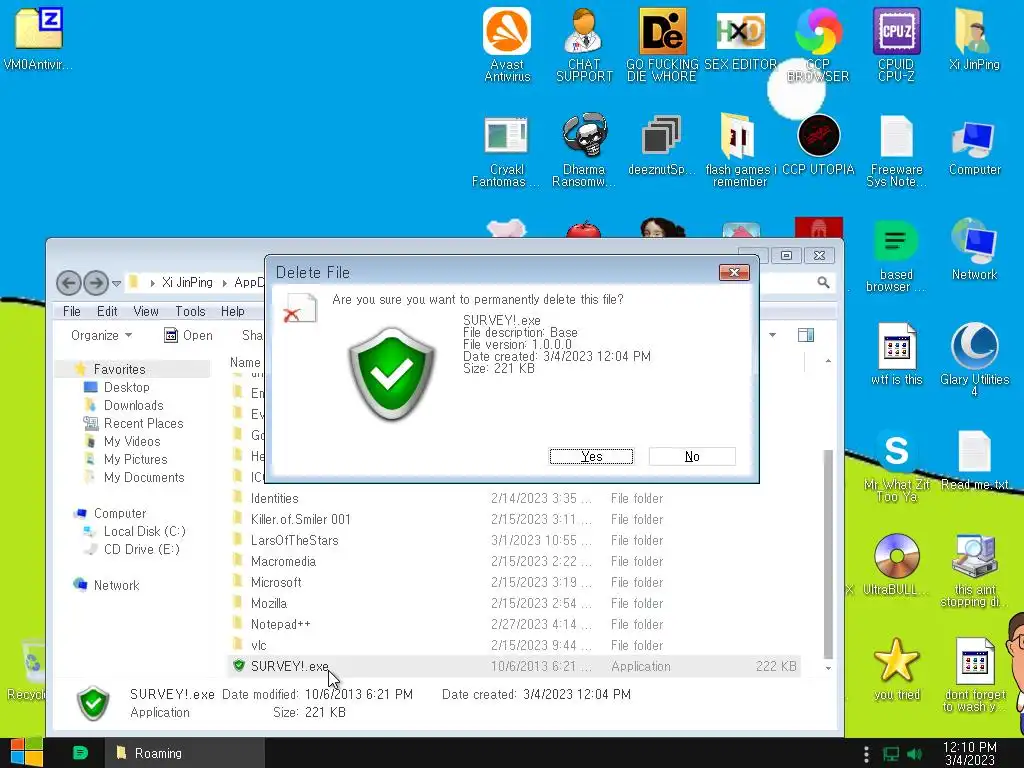
Task: Select Recent Places in navigation pane
Action: 143,423
